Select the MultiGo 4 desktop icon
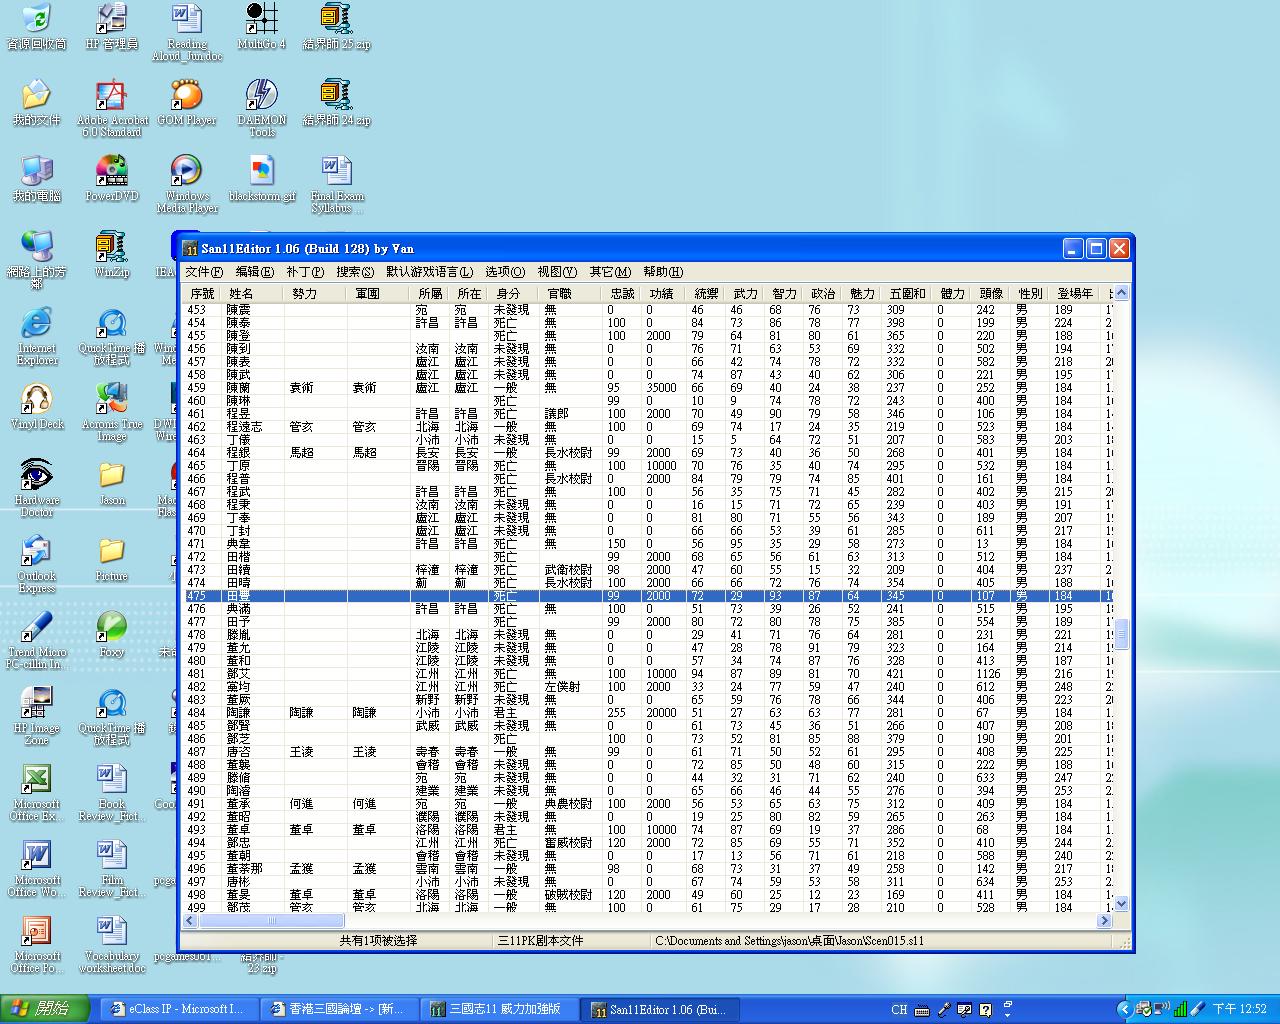This screenshot has height=1024, width=1280. pos(261,20)
